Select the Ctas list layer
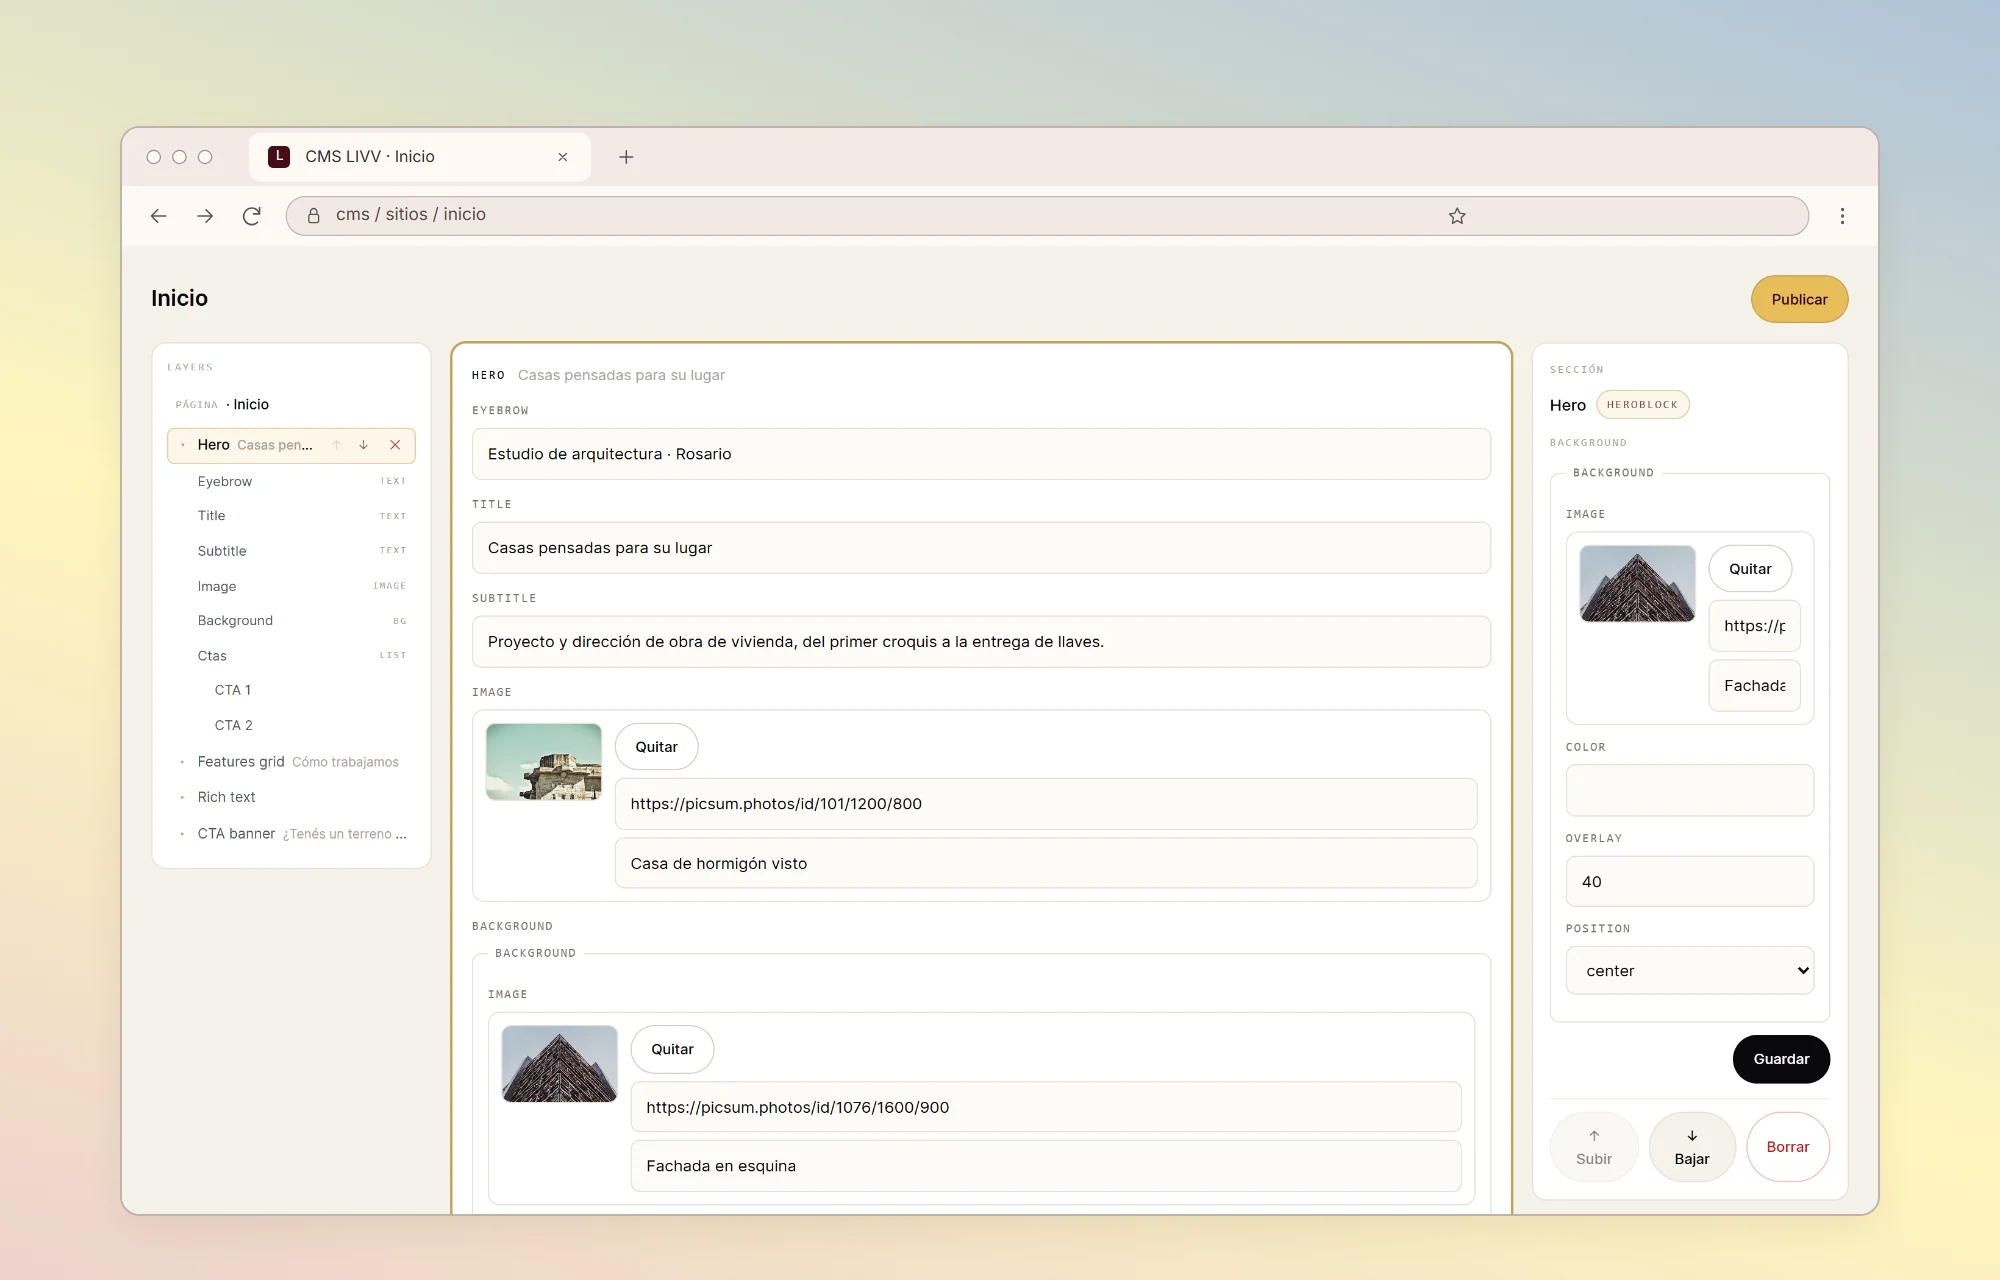This screenshot has height=1280, width=2000. 291,656
